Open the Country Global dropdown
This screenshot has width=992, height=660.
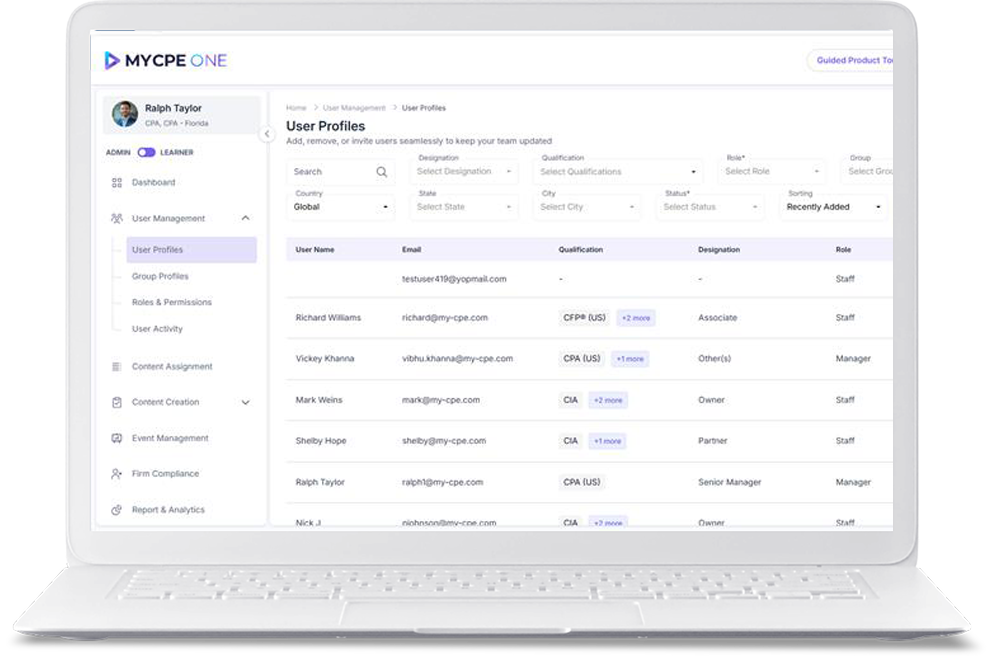340,207
